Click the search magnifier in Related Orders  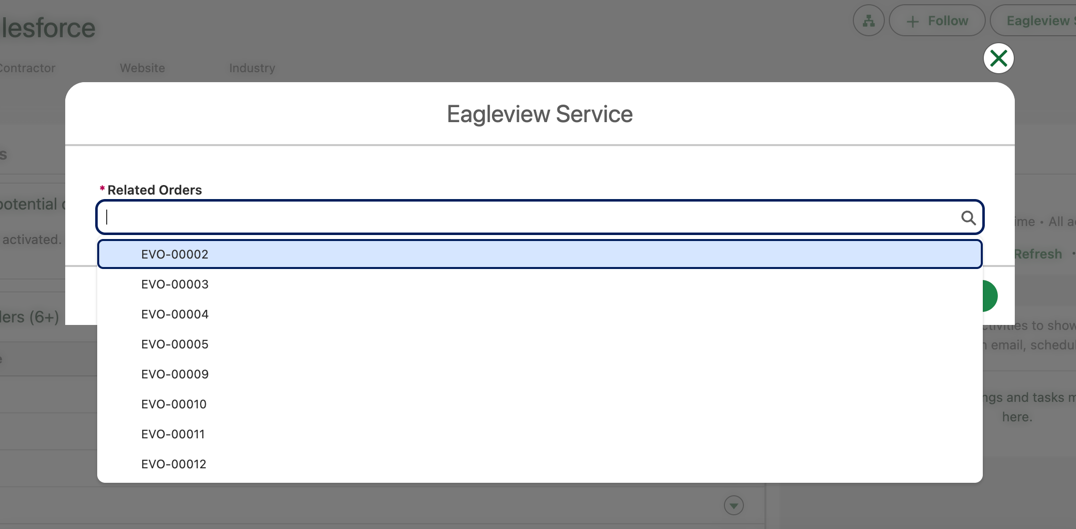coord(968,218)
